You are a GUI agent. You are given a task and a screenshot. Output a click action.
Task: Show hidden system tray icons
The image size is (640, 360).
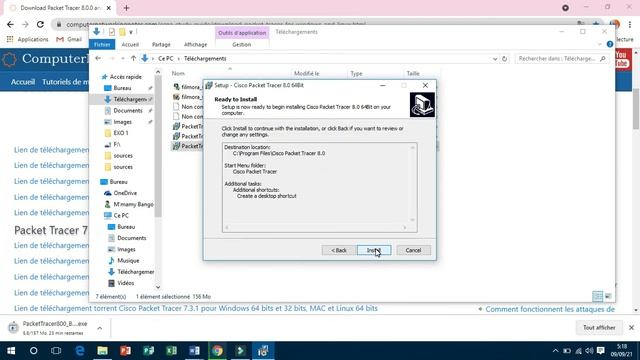pos(556,351)
